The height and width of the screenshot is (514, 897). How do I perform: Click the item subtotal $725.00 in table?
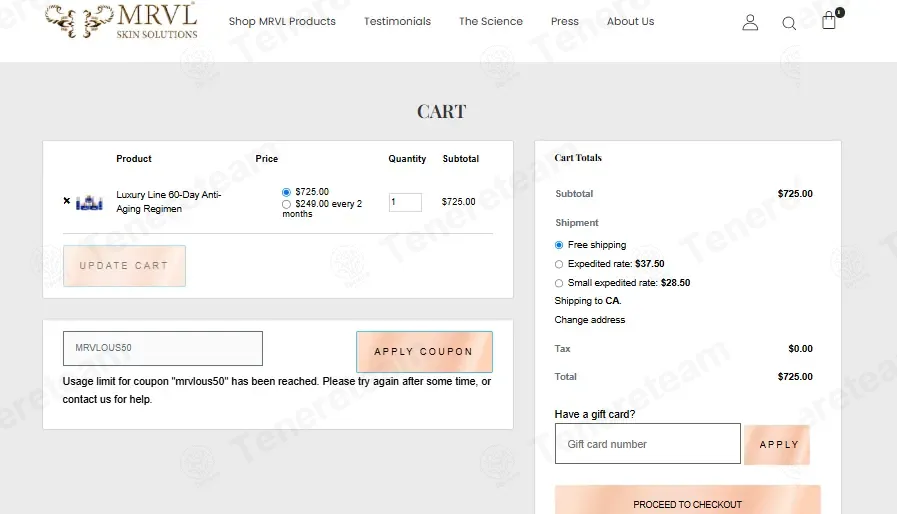(x=458, y=201)
